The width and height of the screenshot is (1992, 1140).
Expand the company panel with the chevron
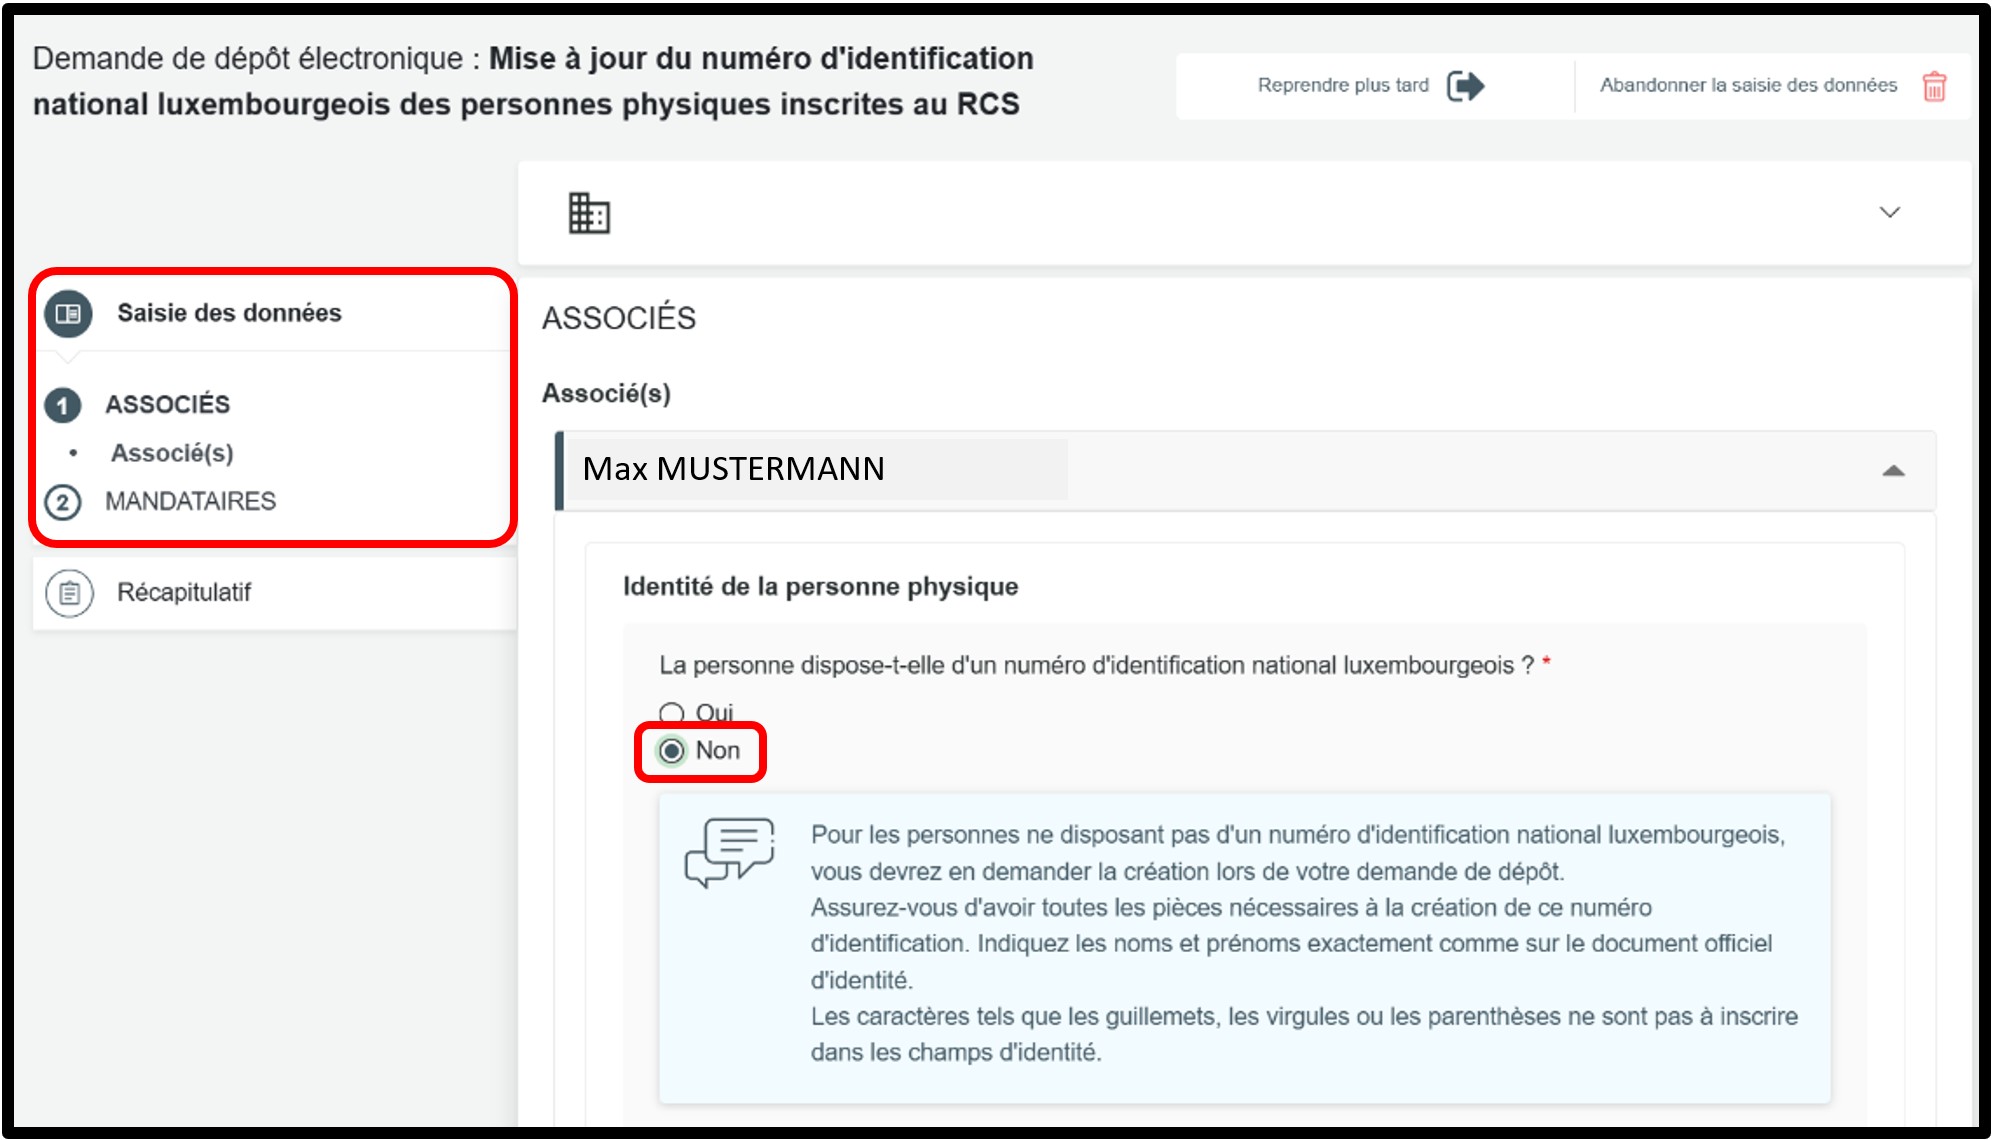1889,212
